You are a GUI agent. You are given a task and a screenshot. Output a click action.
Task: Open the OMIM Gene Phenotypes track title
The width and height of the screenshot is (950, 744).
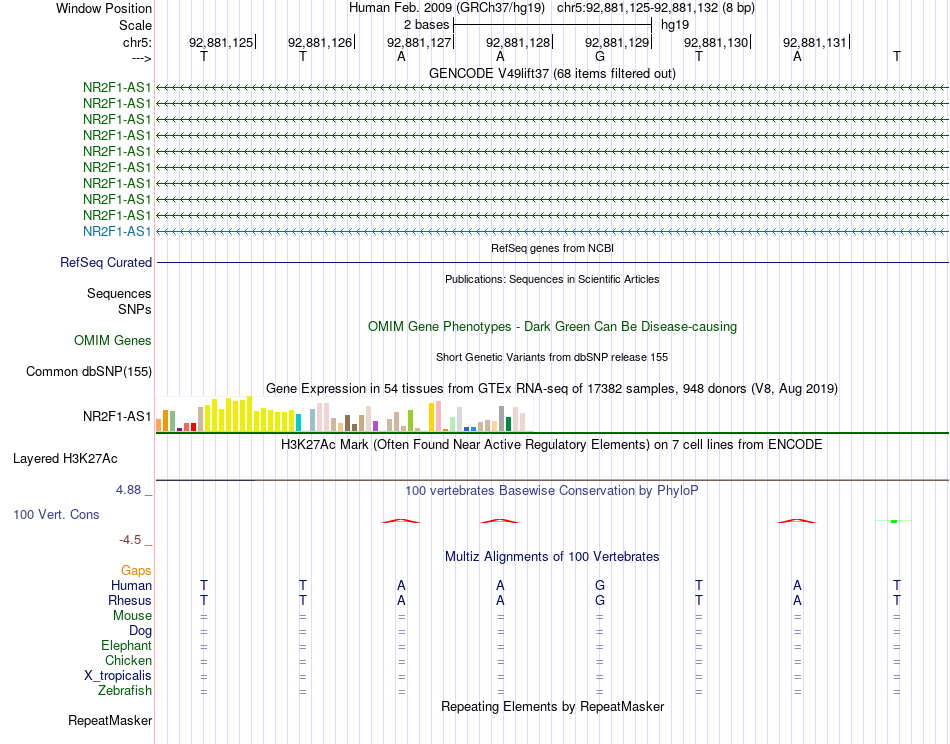[x=552, y=327]
